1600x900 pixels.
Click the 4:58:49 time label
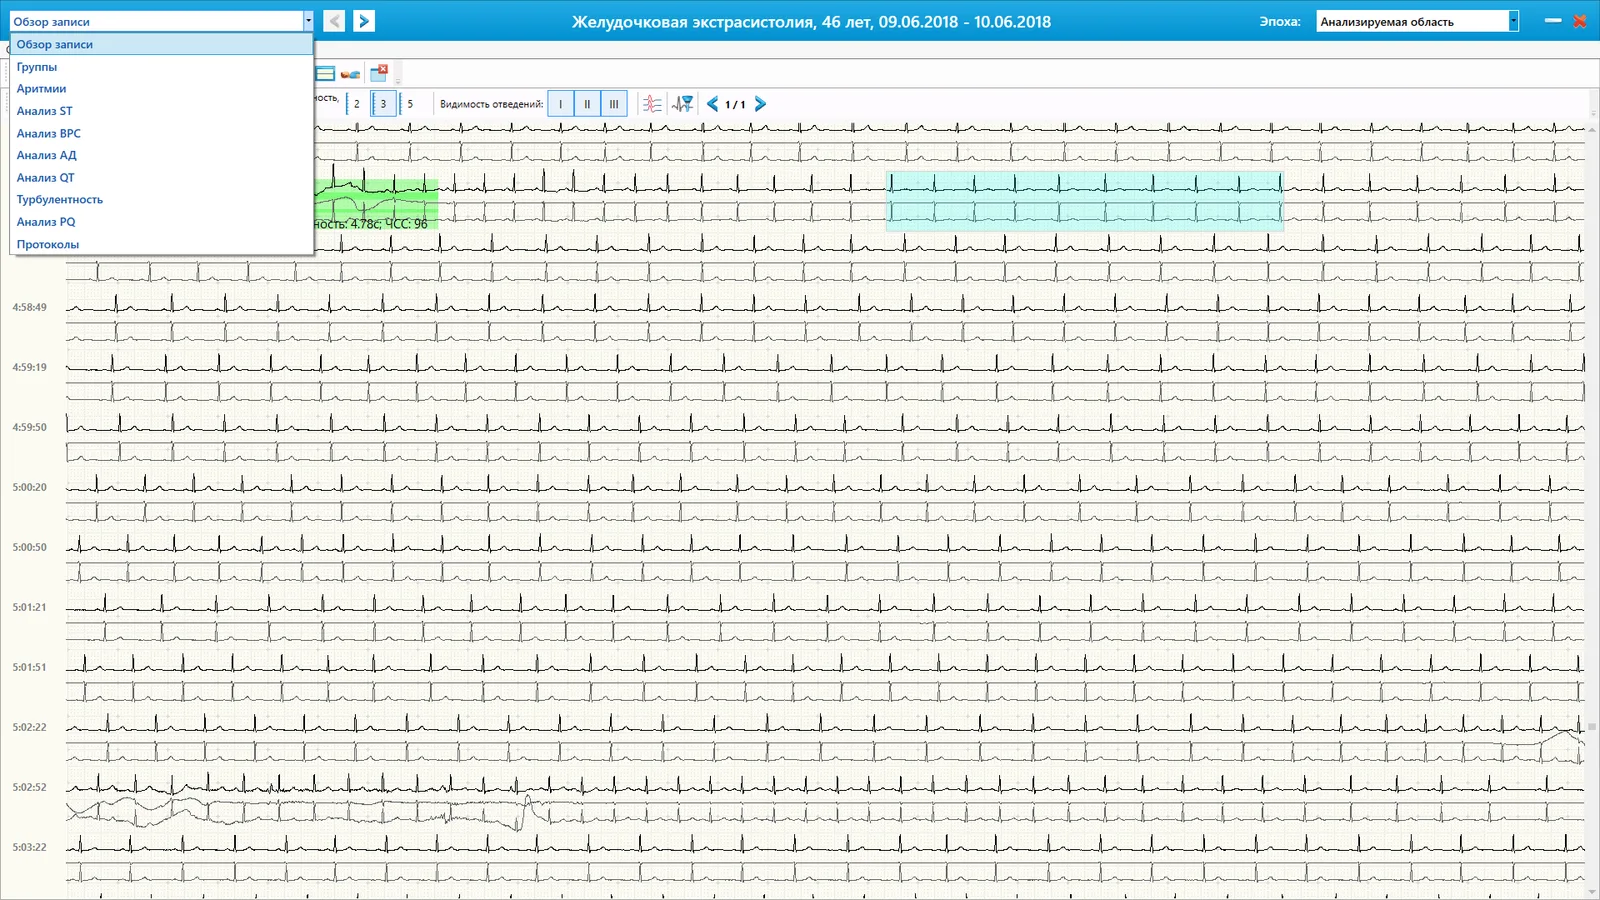[30, 307]
